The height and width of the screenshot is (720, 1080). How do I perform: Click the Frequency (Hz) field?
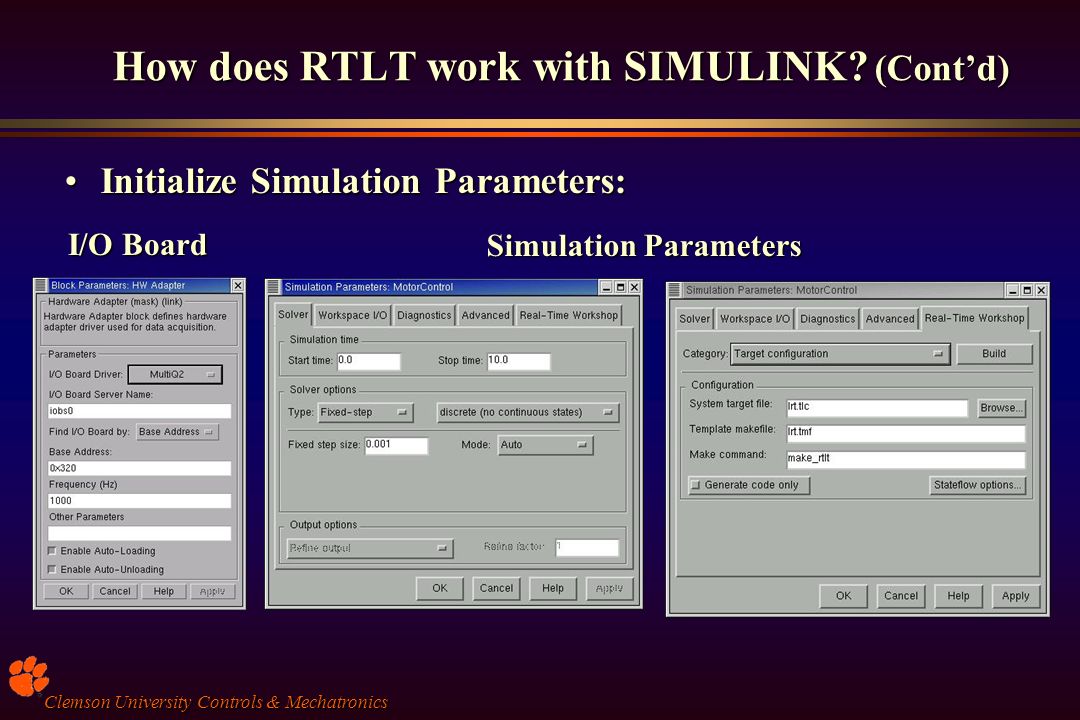(139, 501)
